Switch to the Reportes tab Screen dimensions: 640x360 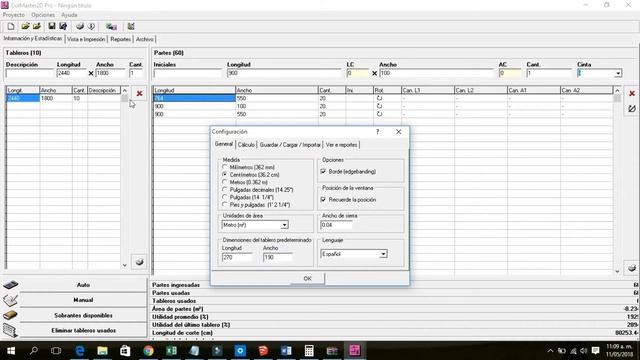(121, 39)
